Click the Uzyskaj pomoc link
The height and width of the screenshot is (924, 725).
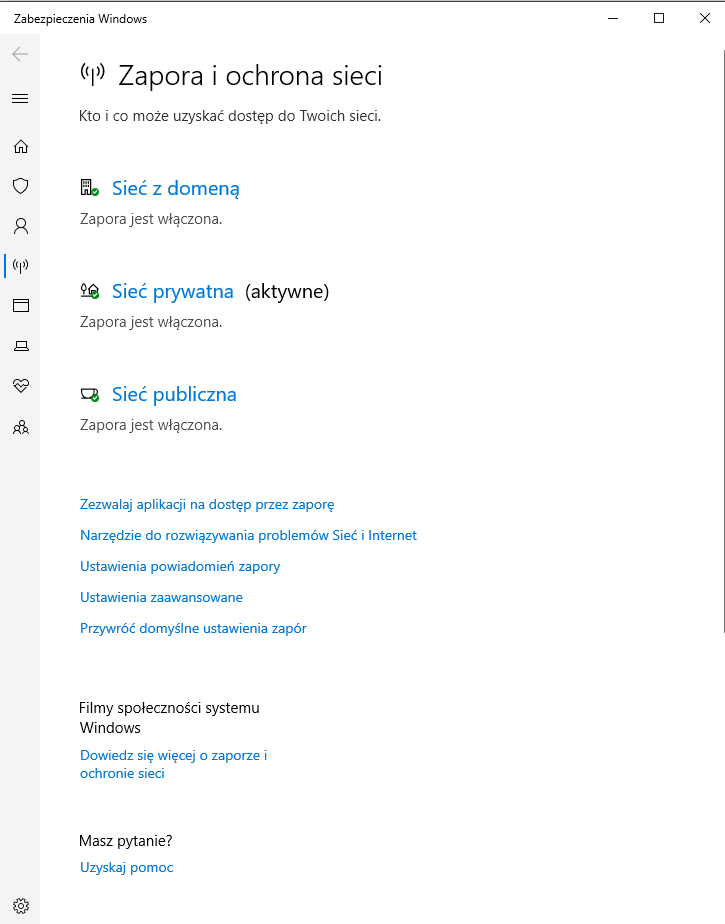[x=127, y=868]
